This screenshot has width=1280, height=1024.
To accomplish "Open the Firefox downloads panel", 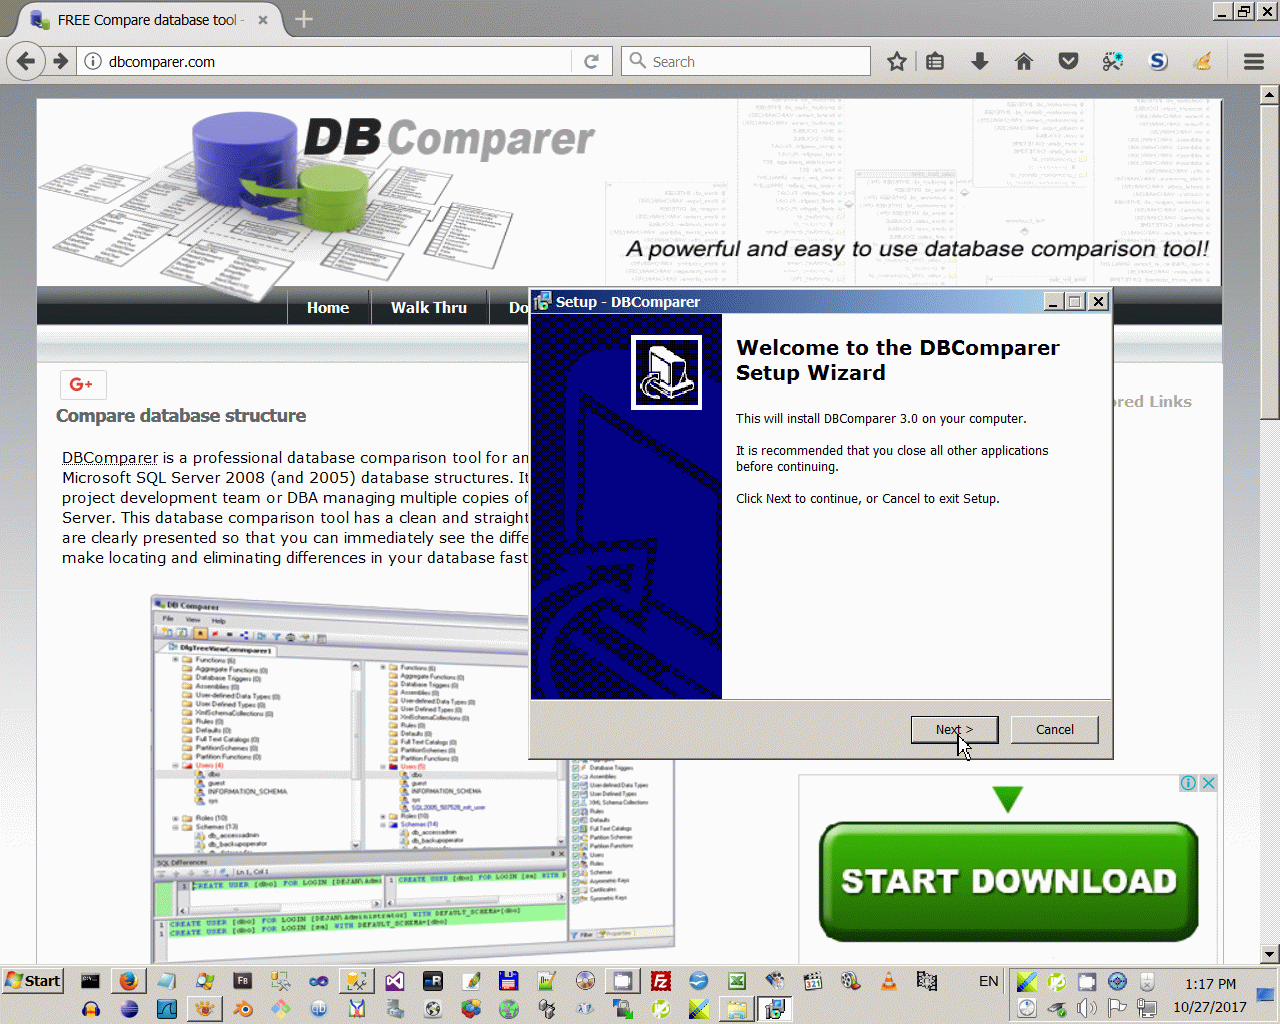I will (980, 61).
